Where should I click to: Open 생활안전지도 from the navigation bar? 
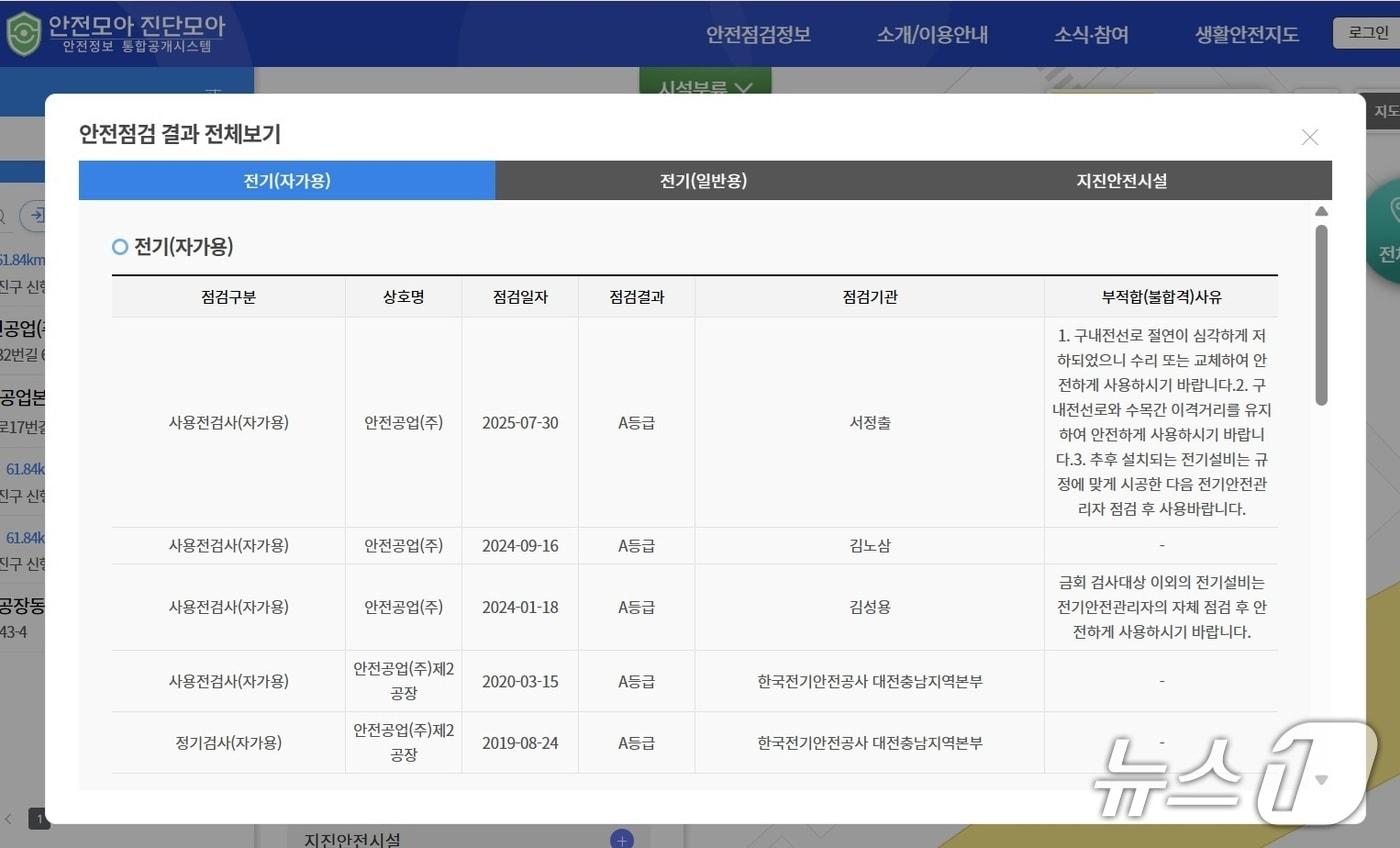[1246, 33]
